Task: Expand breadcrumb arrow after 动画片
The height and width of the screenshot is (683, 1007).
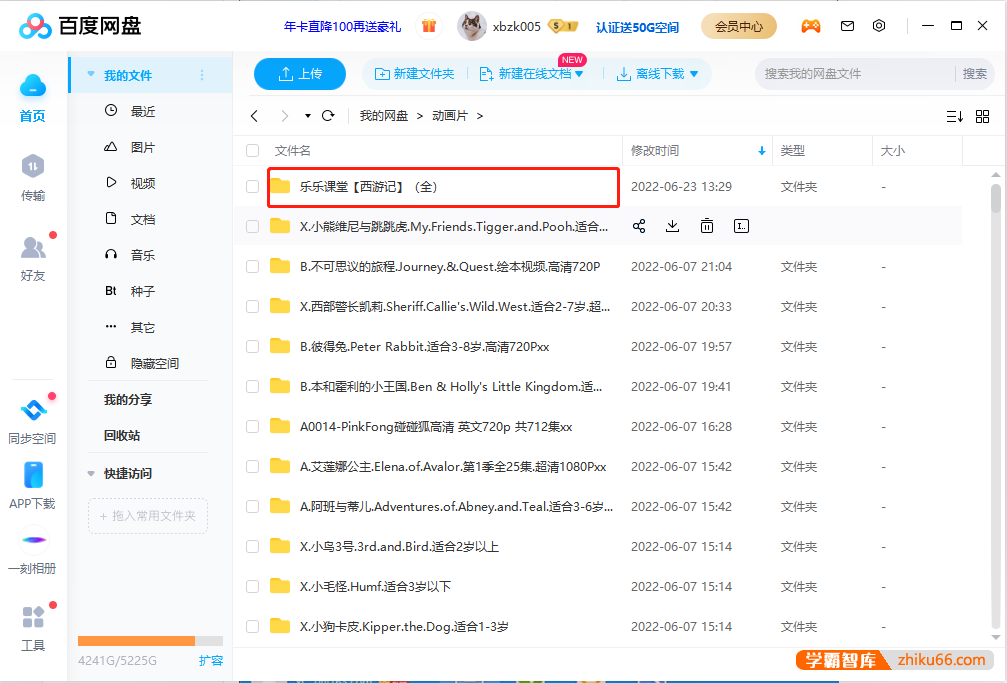Action: 479,116
